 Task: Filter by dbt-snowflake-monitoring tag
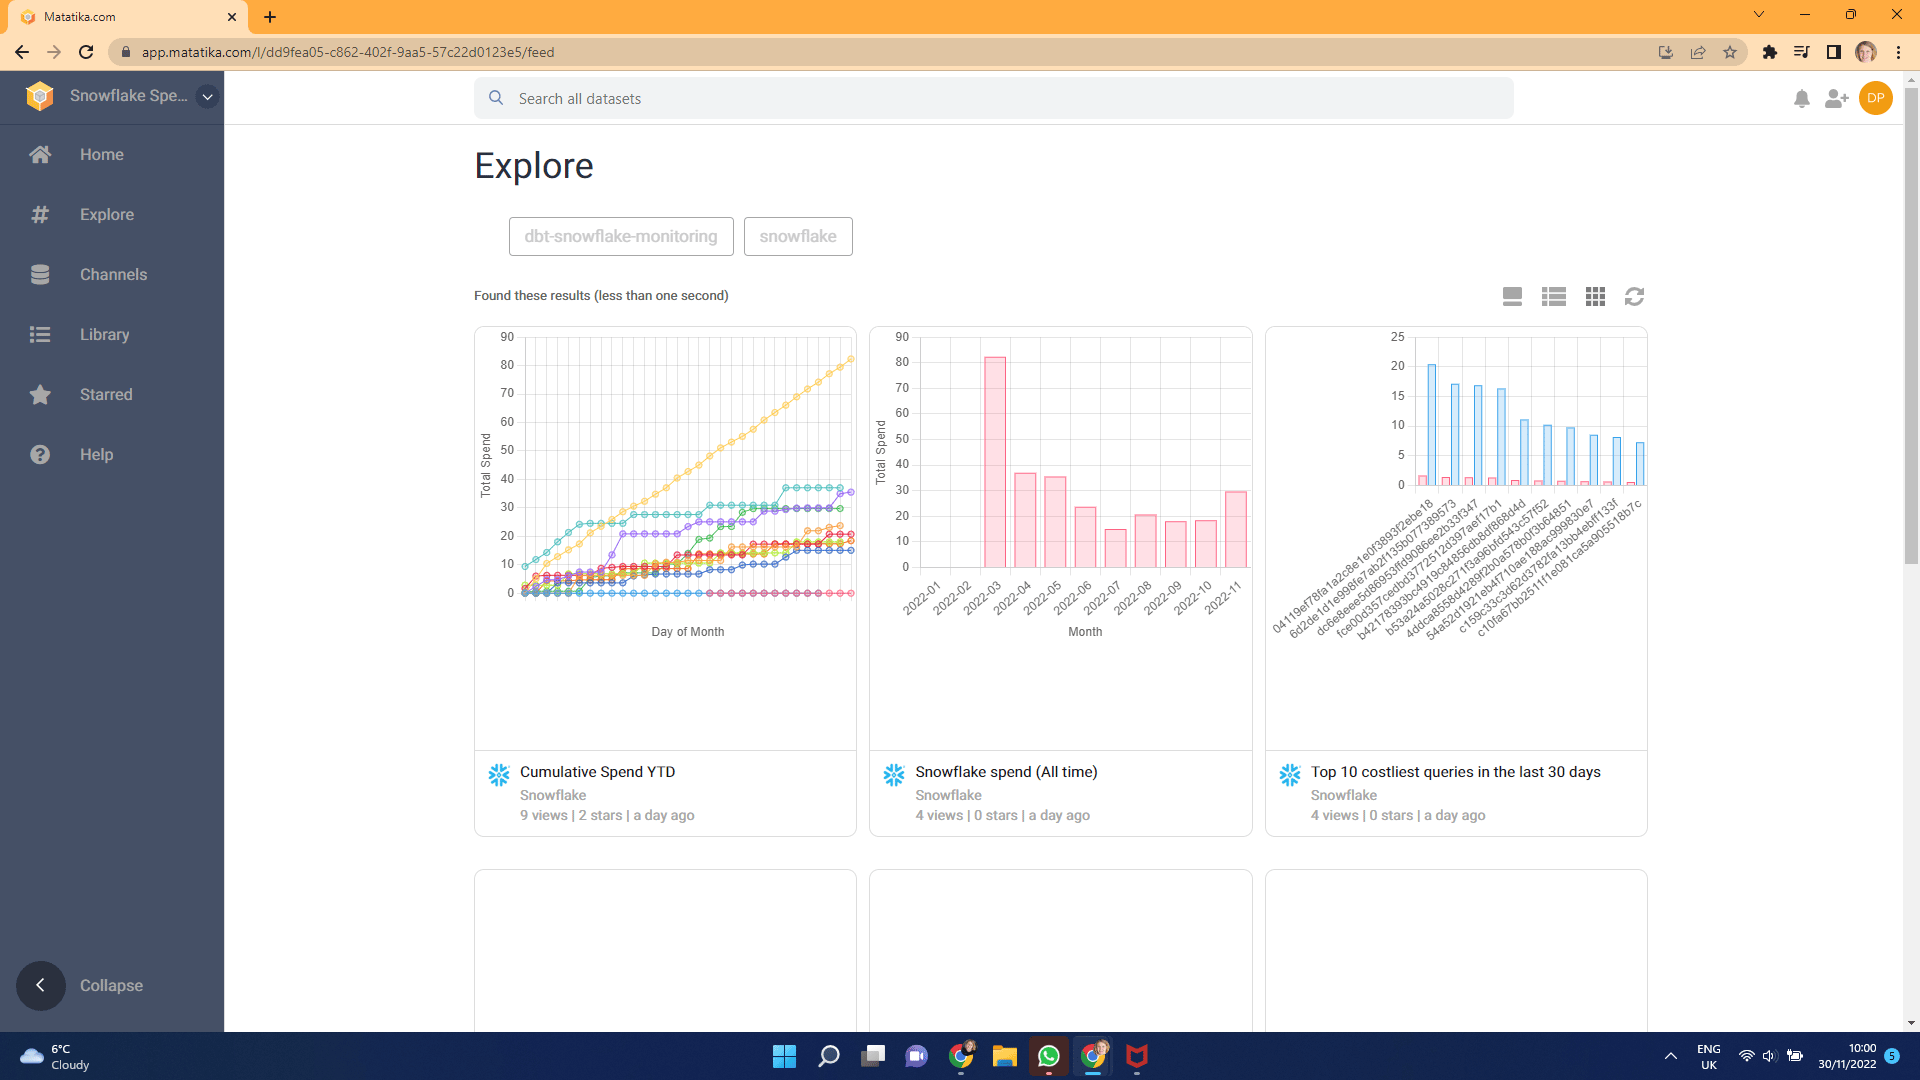tap(620, 236)
